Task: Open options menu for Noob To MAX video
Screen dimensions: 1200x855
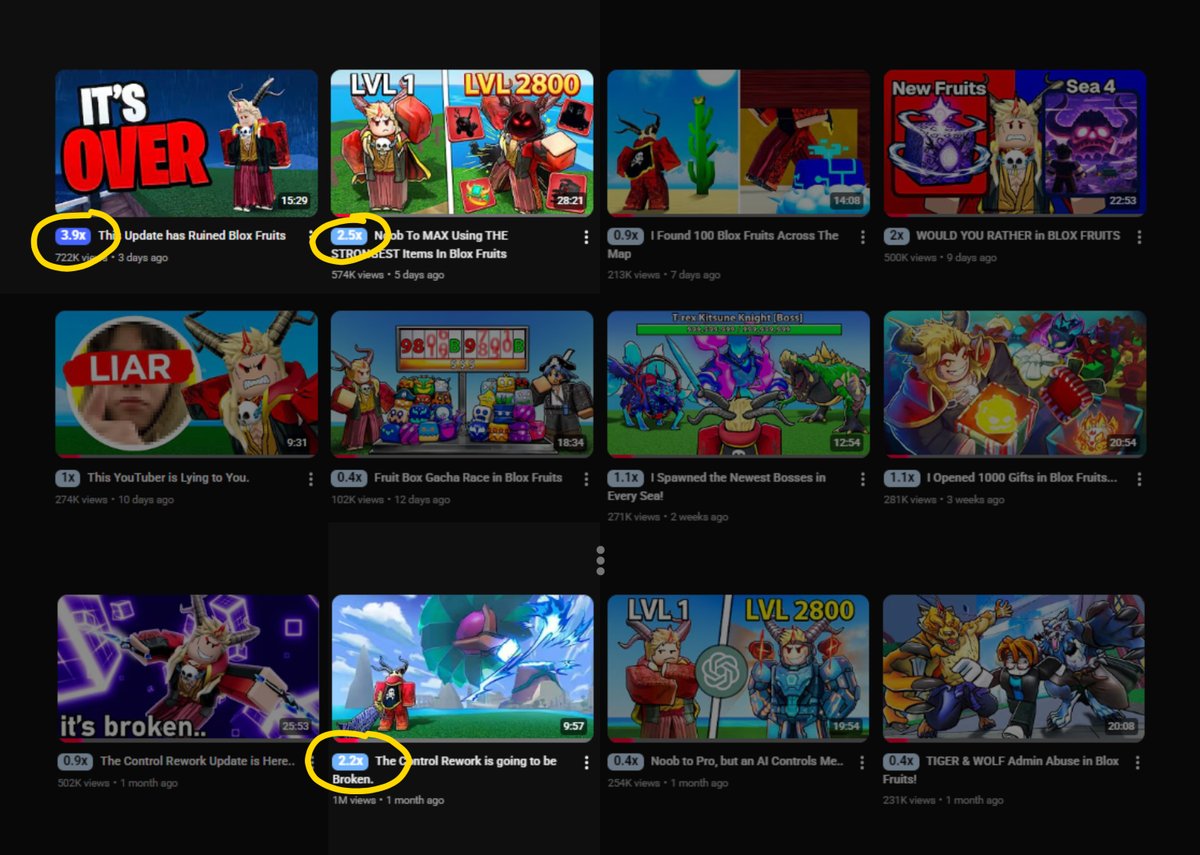Action: coord(586,237)
